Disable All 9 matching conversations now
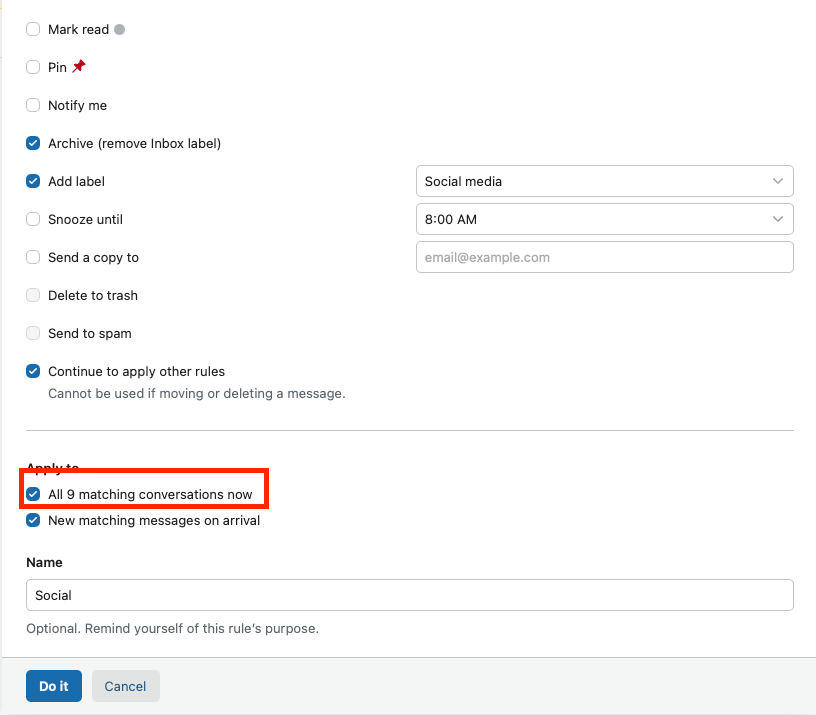The height and width of the screenshot is (715, 816). 32,494
